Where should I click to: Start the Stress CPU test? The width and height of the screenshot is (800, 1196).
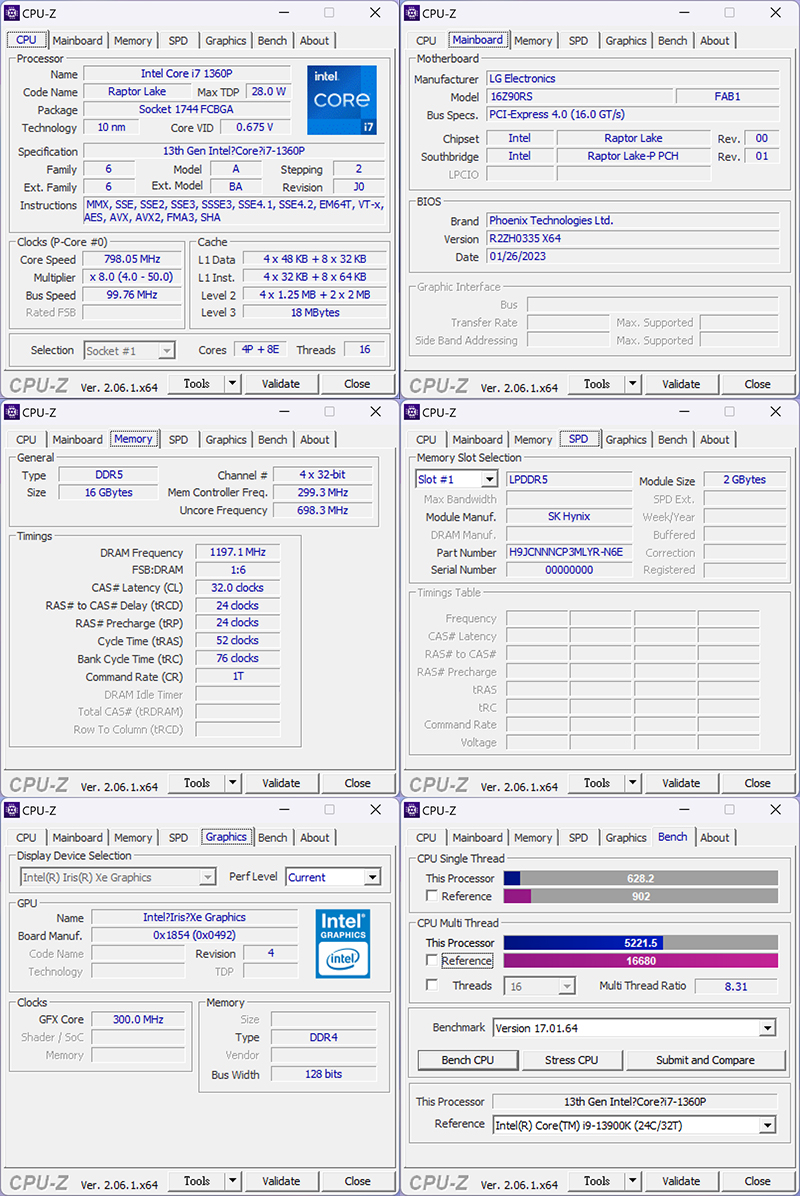coord(571,1060)
